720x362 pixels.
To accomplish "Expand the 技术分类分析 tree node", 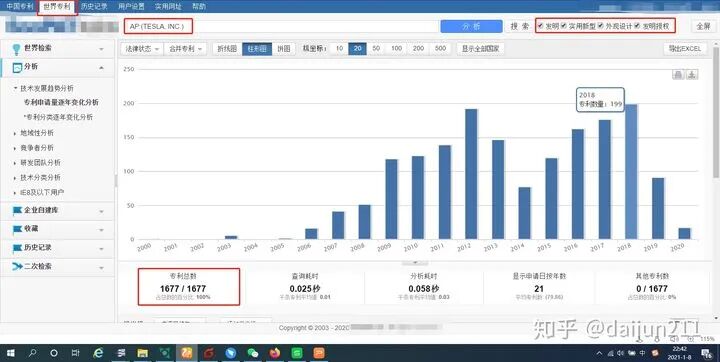I will (x=15, y=178).
